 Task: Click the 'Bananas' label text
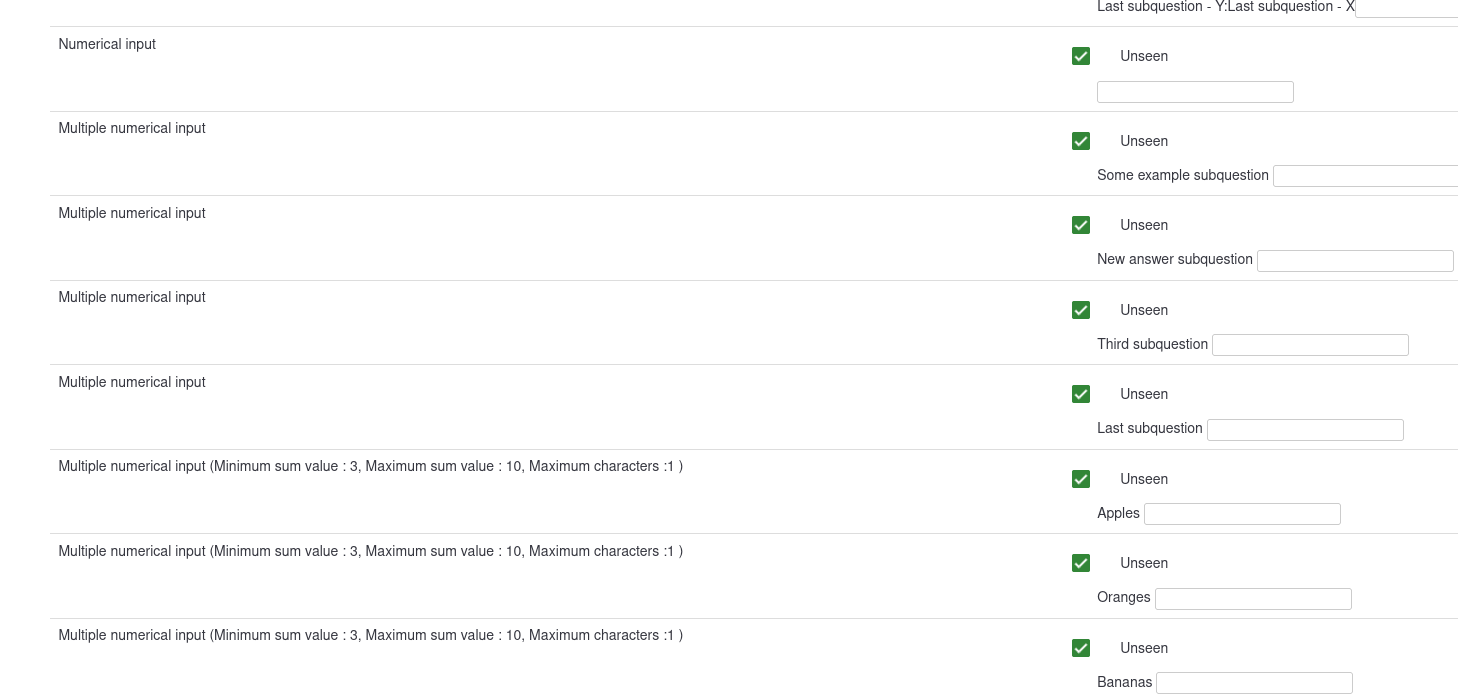coord(1125,682)
